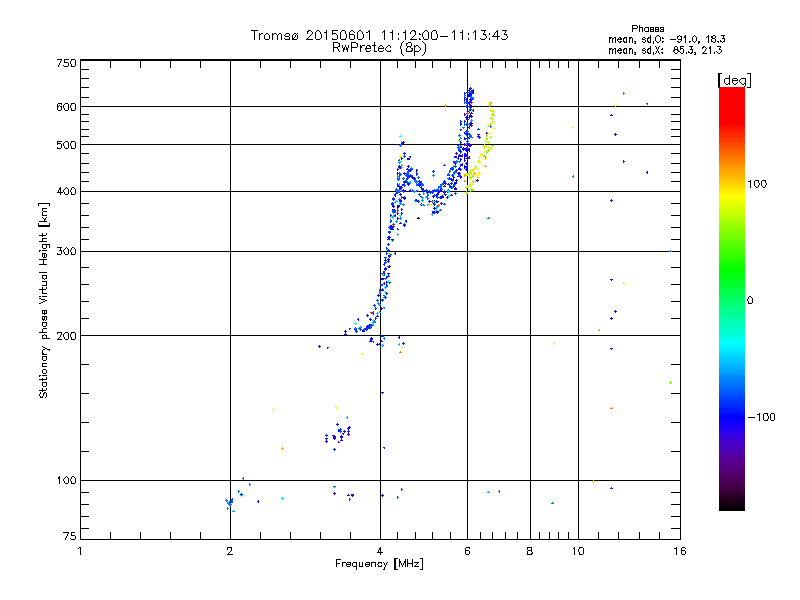
Task: Click the y-axis label '200'
Action: coord(66,336)
